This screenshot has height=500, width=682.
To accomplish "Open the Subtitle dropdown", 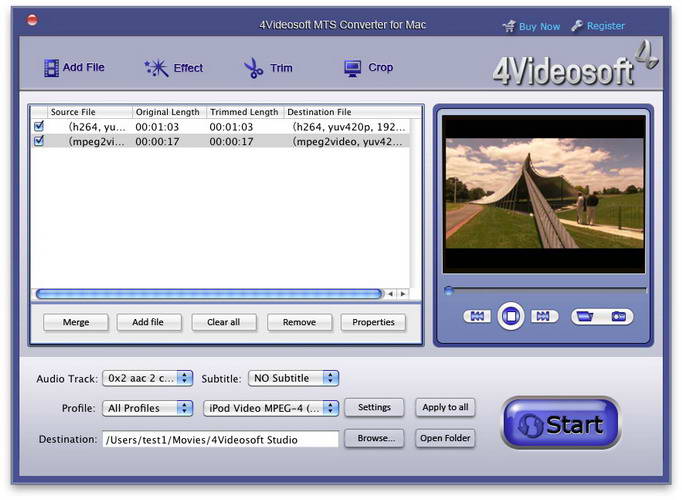I will click(x=293, y=378).
